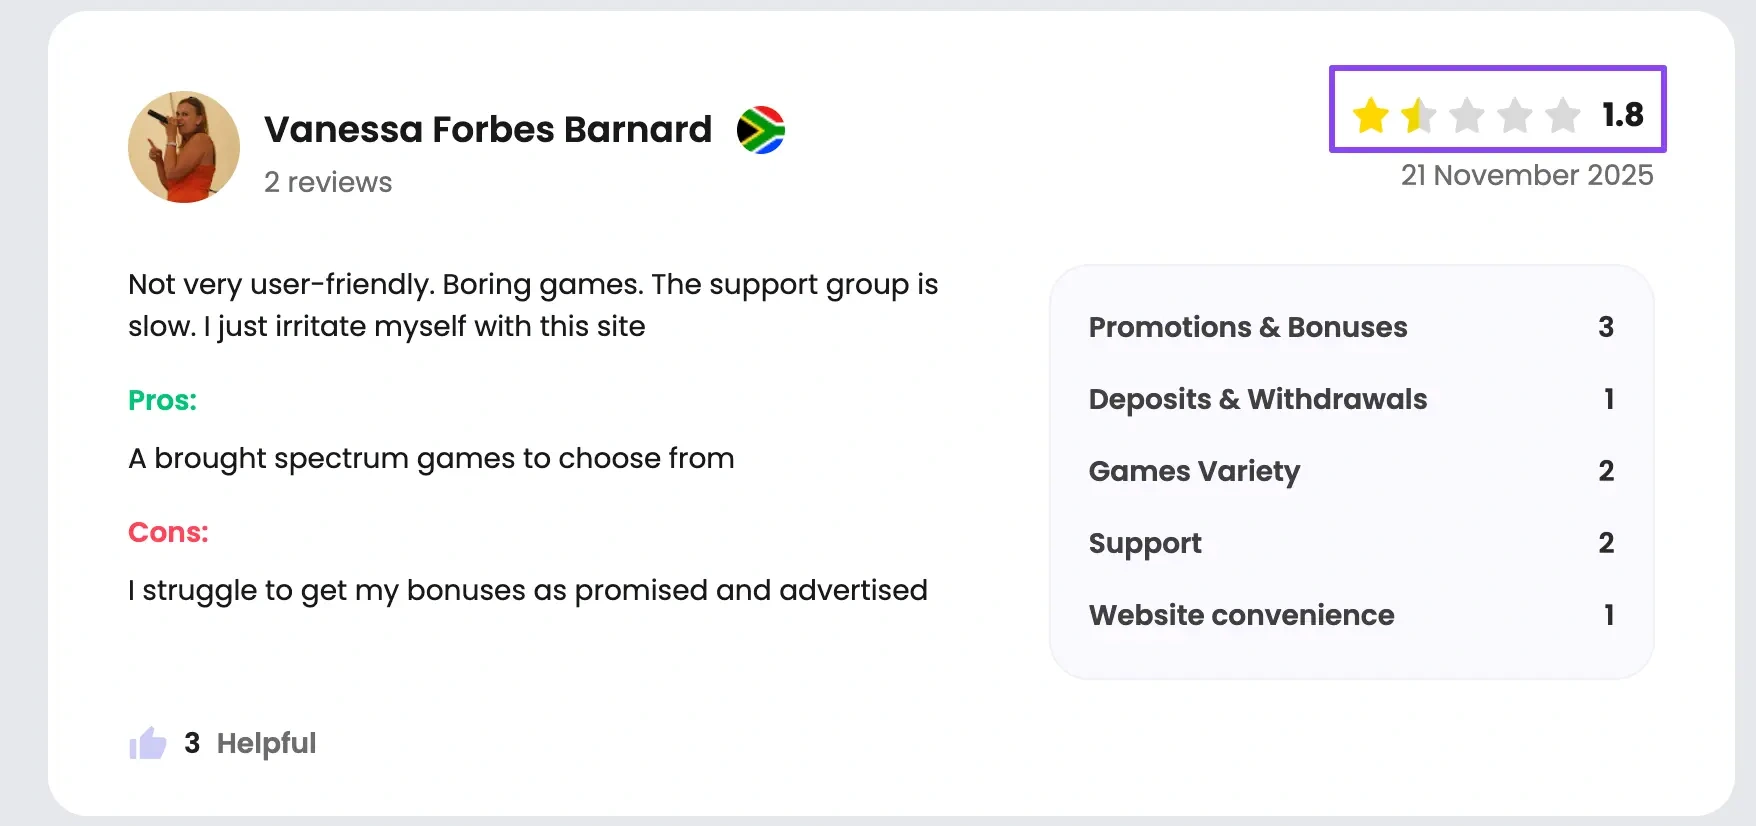The image size is (1756, 826).
Task: Select the Support rating row
Action: click(1350, 543)
